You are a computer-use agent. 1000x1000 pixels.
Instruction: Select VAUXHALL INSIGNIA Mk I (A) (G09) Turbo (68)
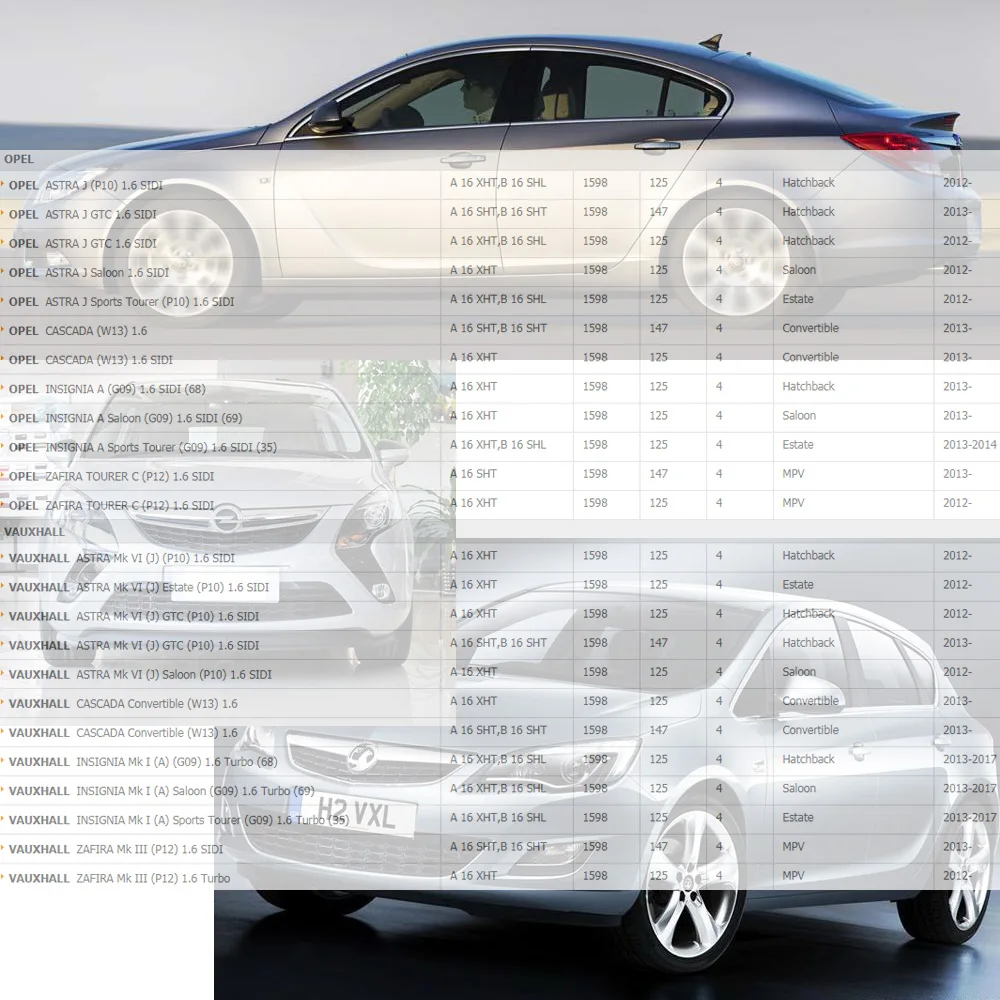pyautogui.click(x=143, y=762)
